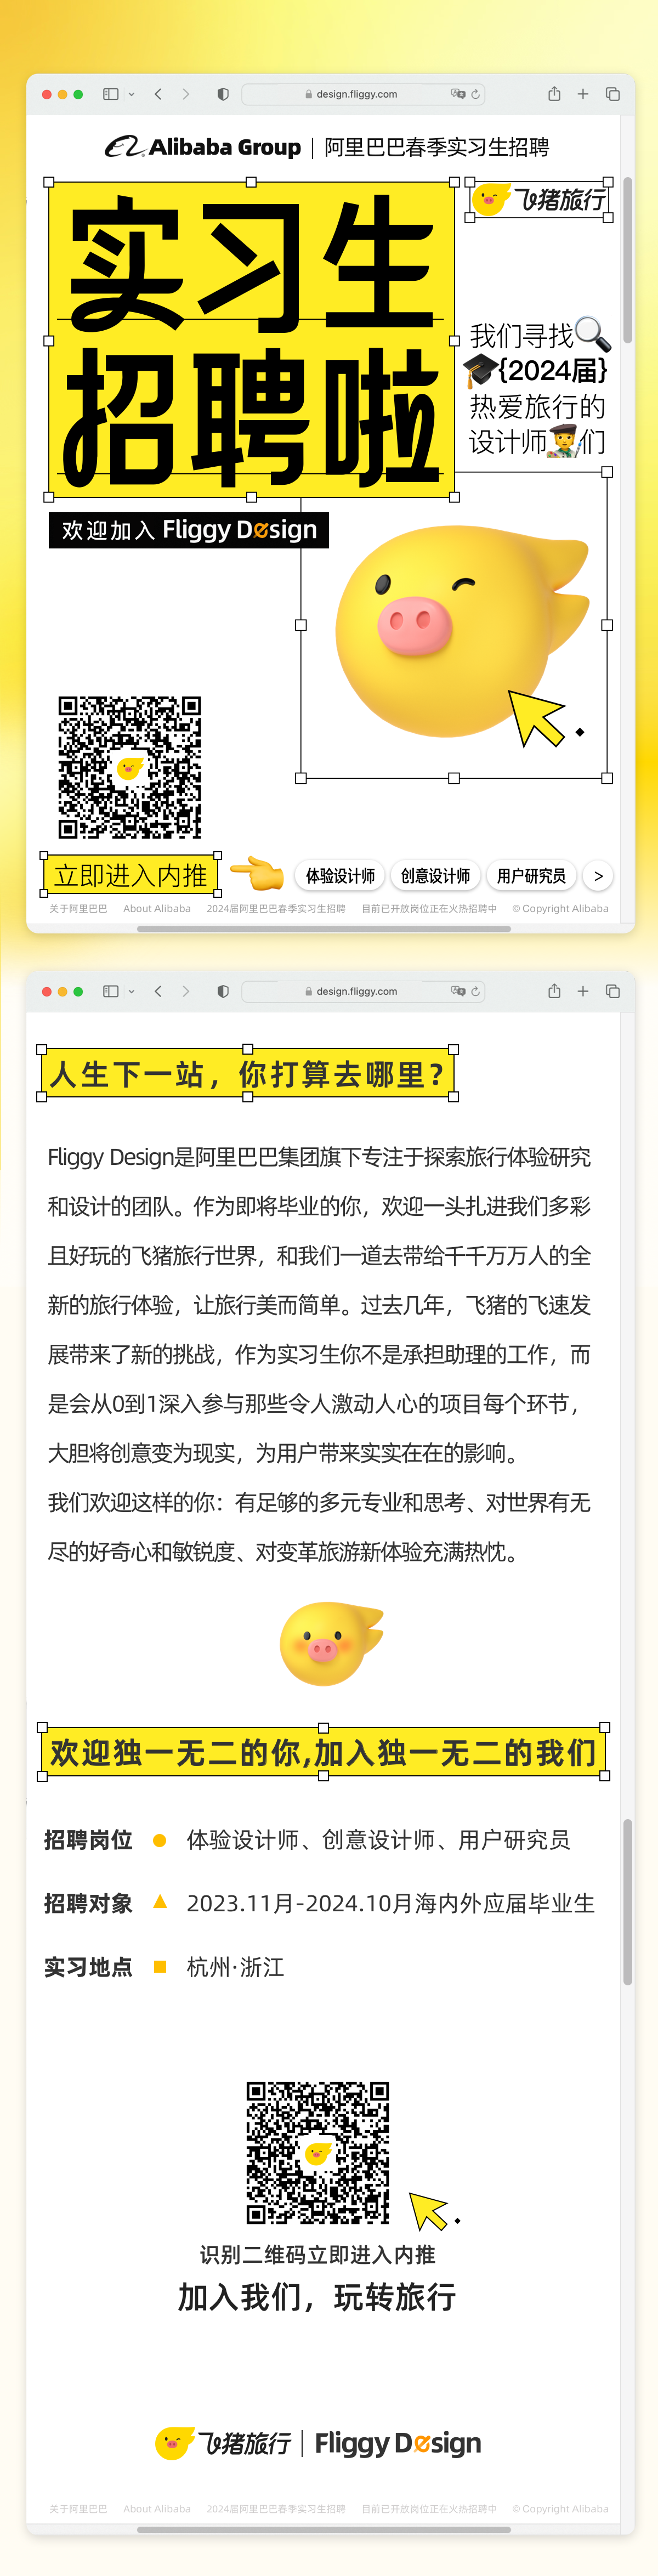Click the > arrow to show more role pills
The height and width of the screenshot is (2576, 658).
click(x=598, y=876)
